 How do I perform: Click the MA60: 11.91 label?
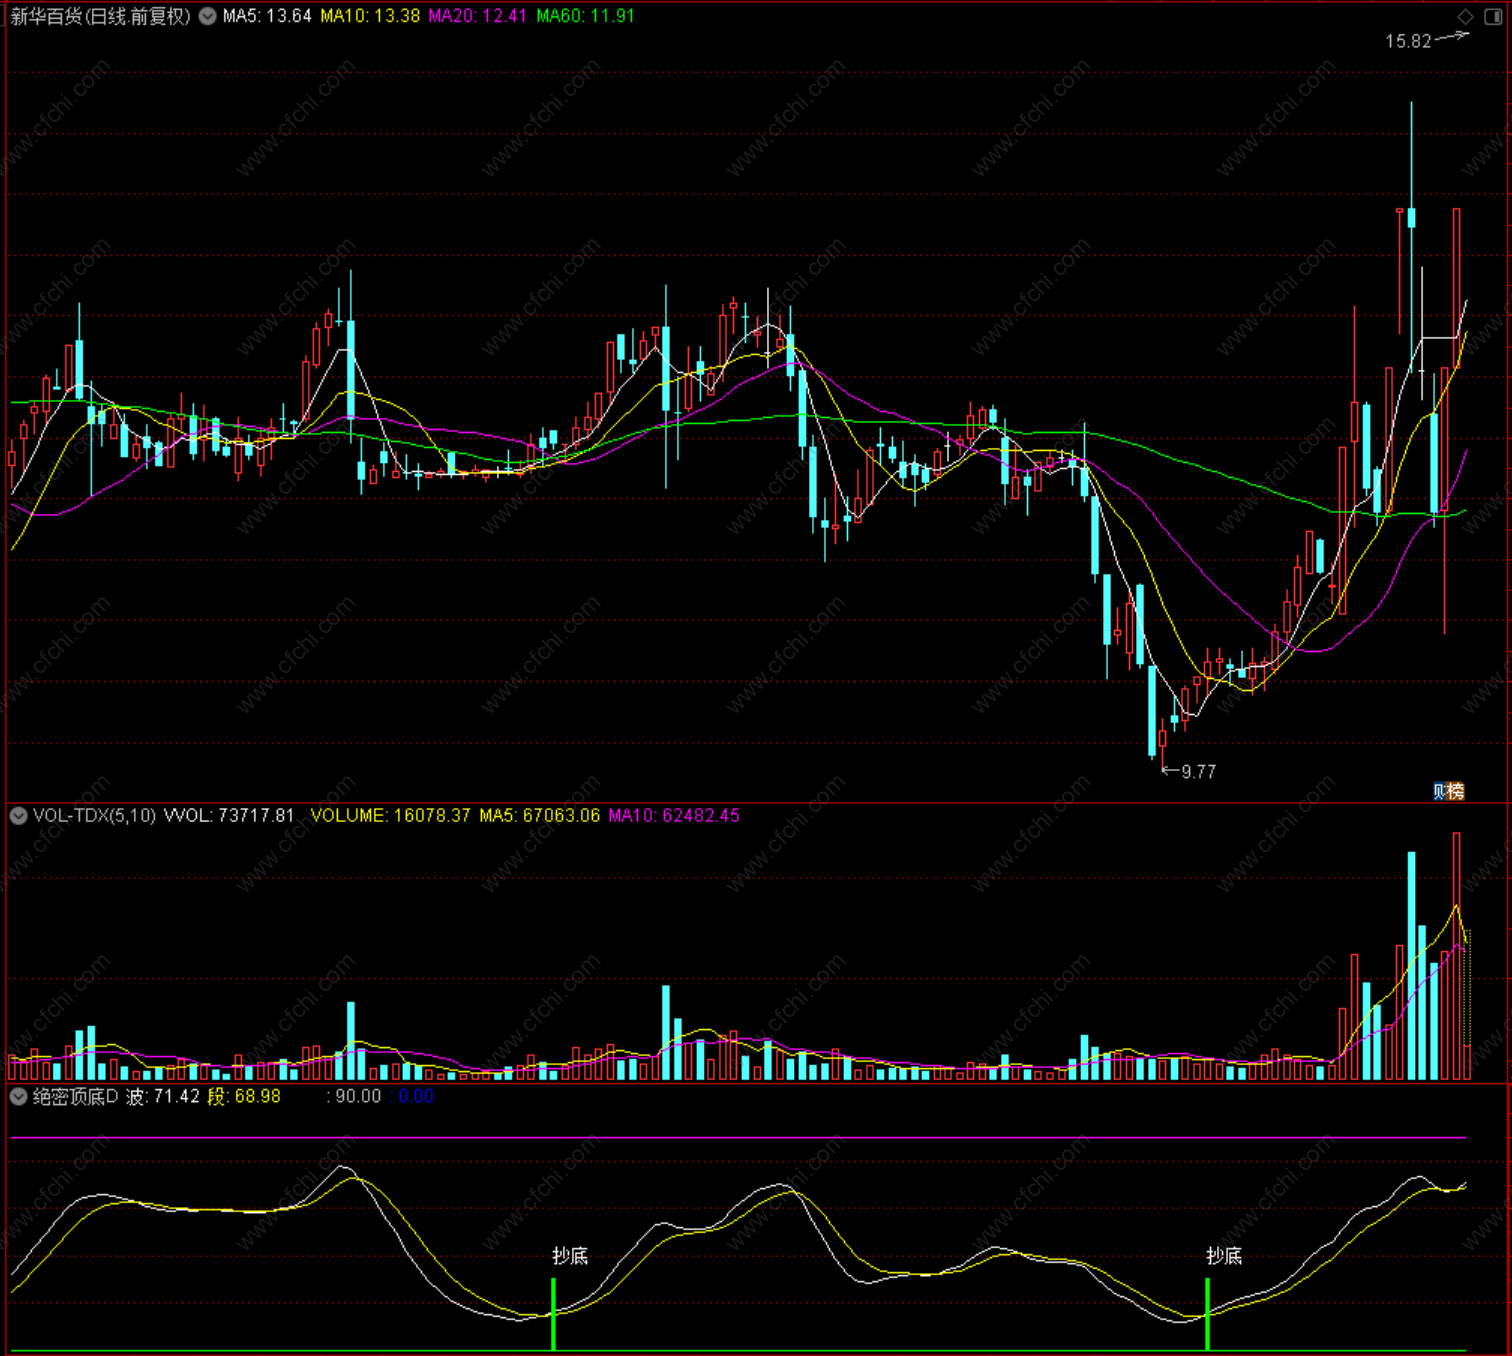coord(586,16)
